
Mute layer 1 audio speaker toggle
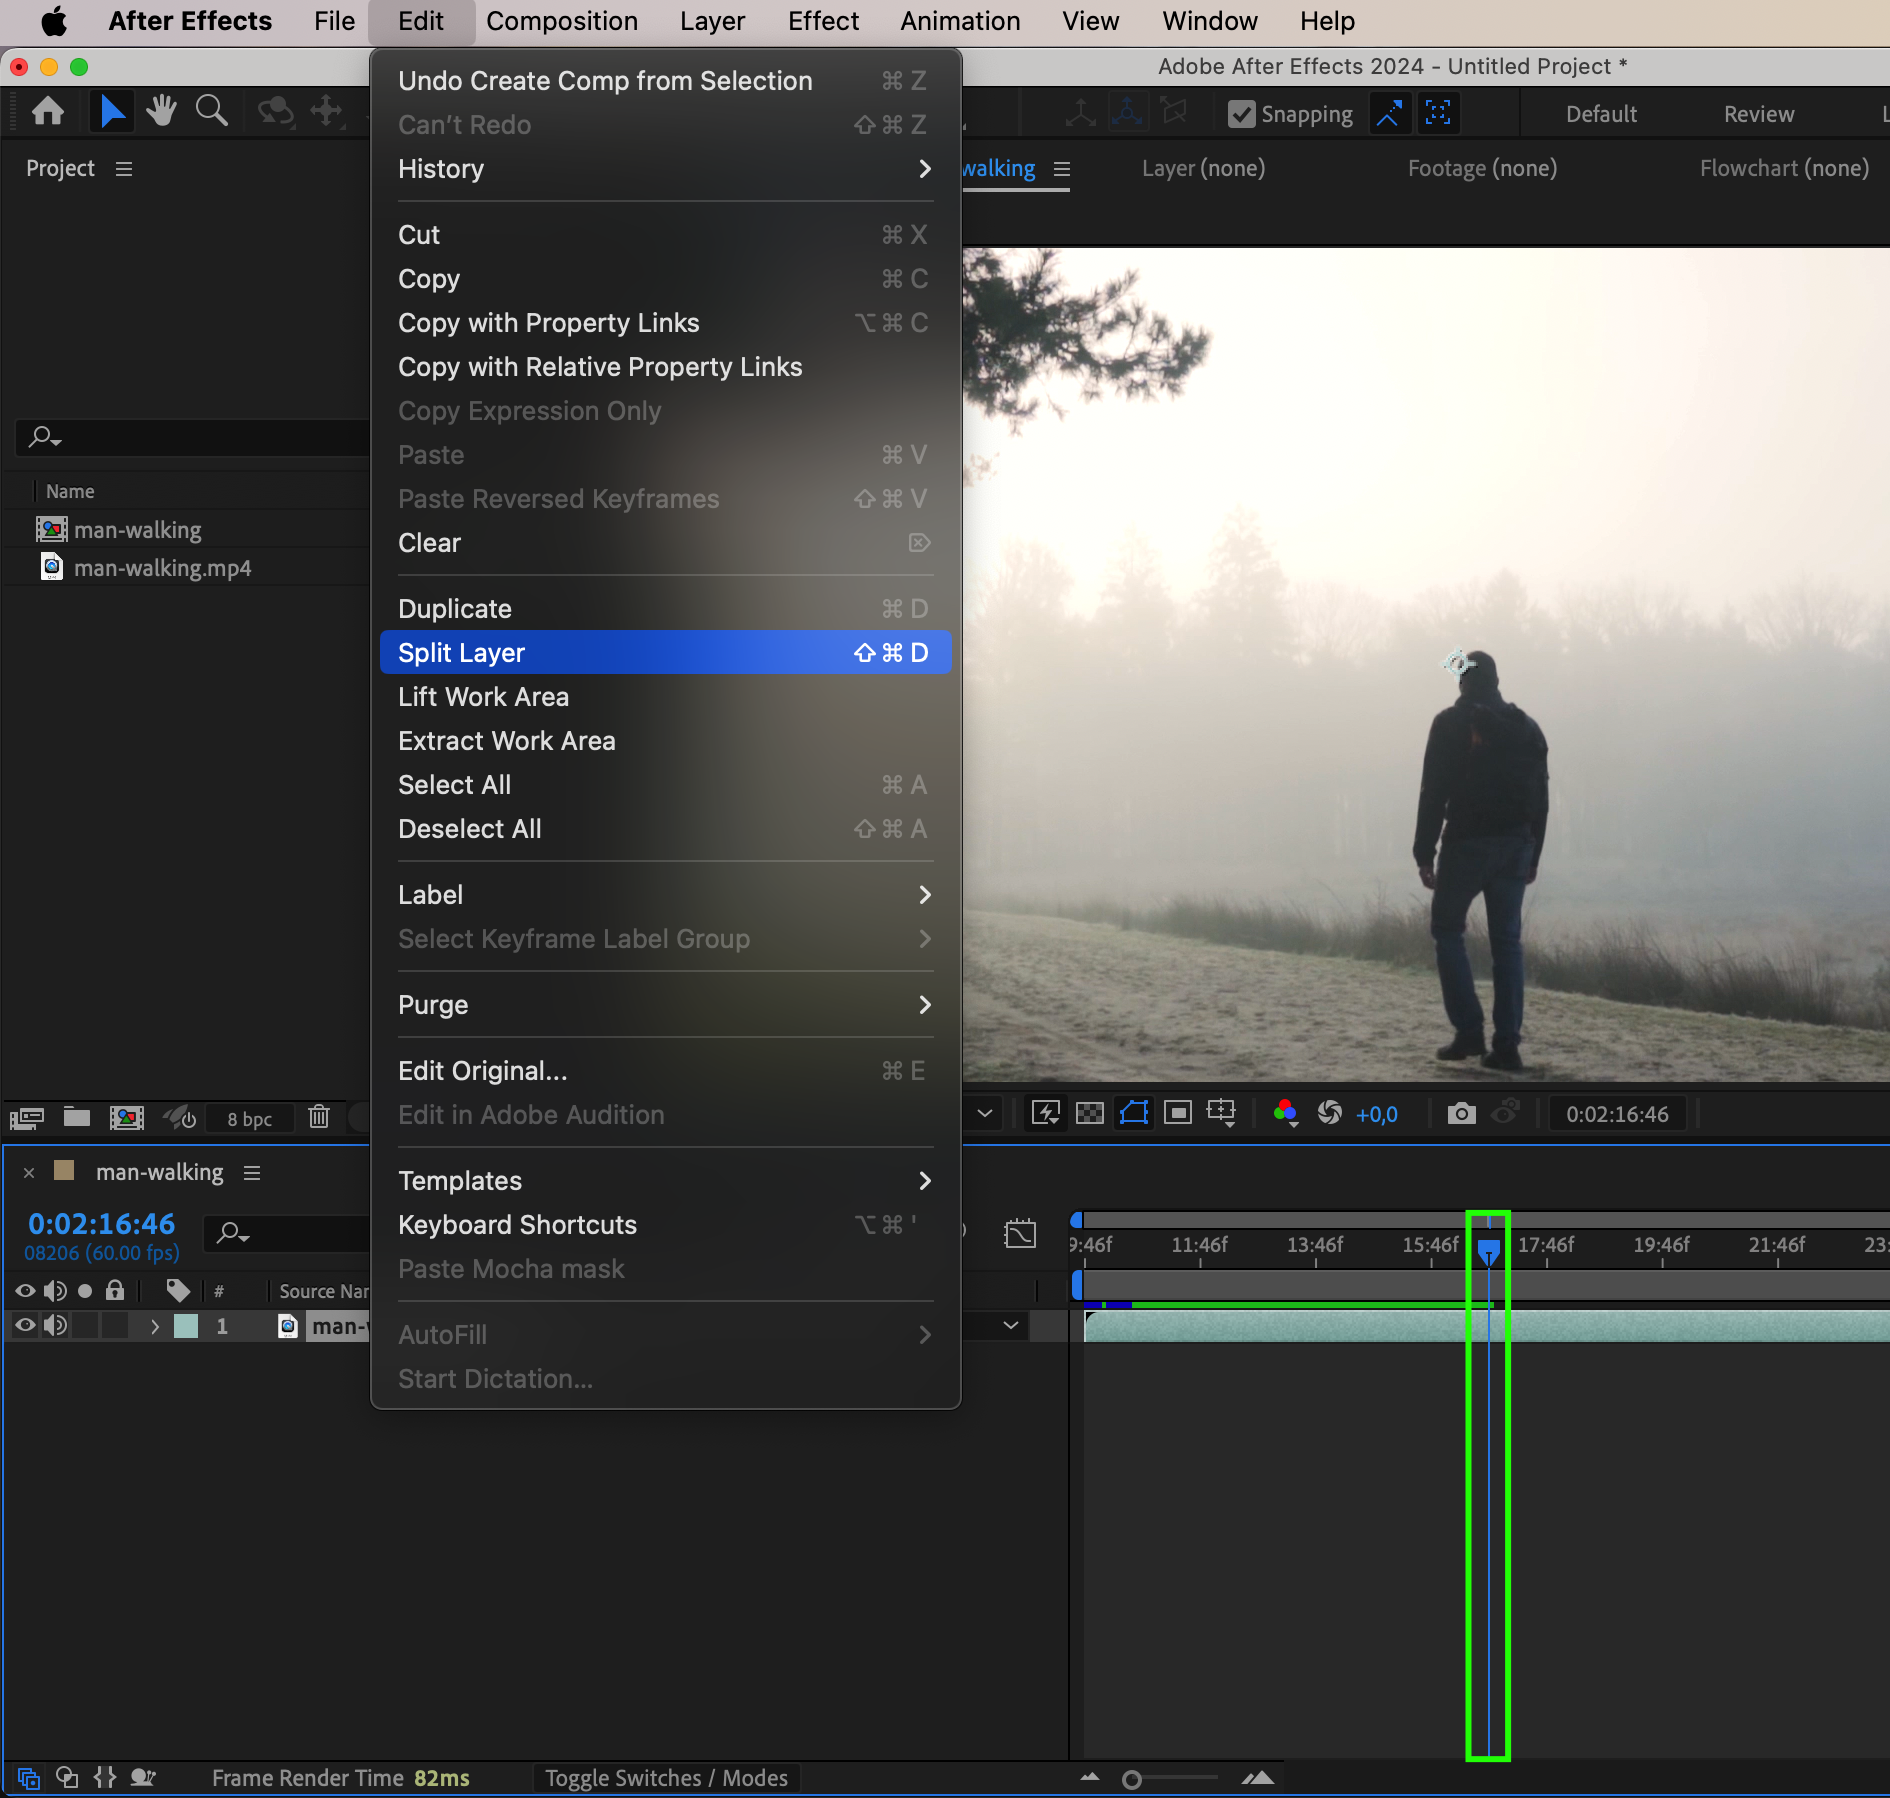[x=55, y=1326]
